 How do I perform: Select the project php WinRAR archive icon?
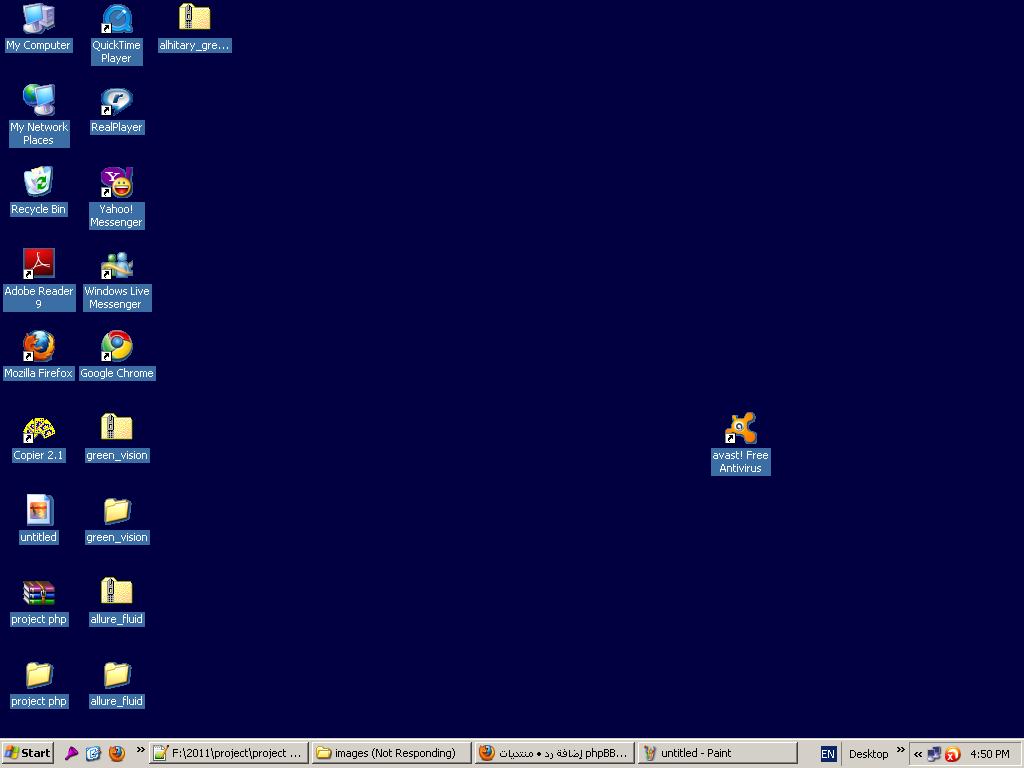(39, 594)
